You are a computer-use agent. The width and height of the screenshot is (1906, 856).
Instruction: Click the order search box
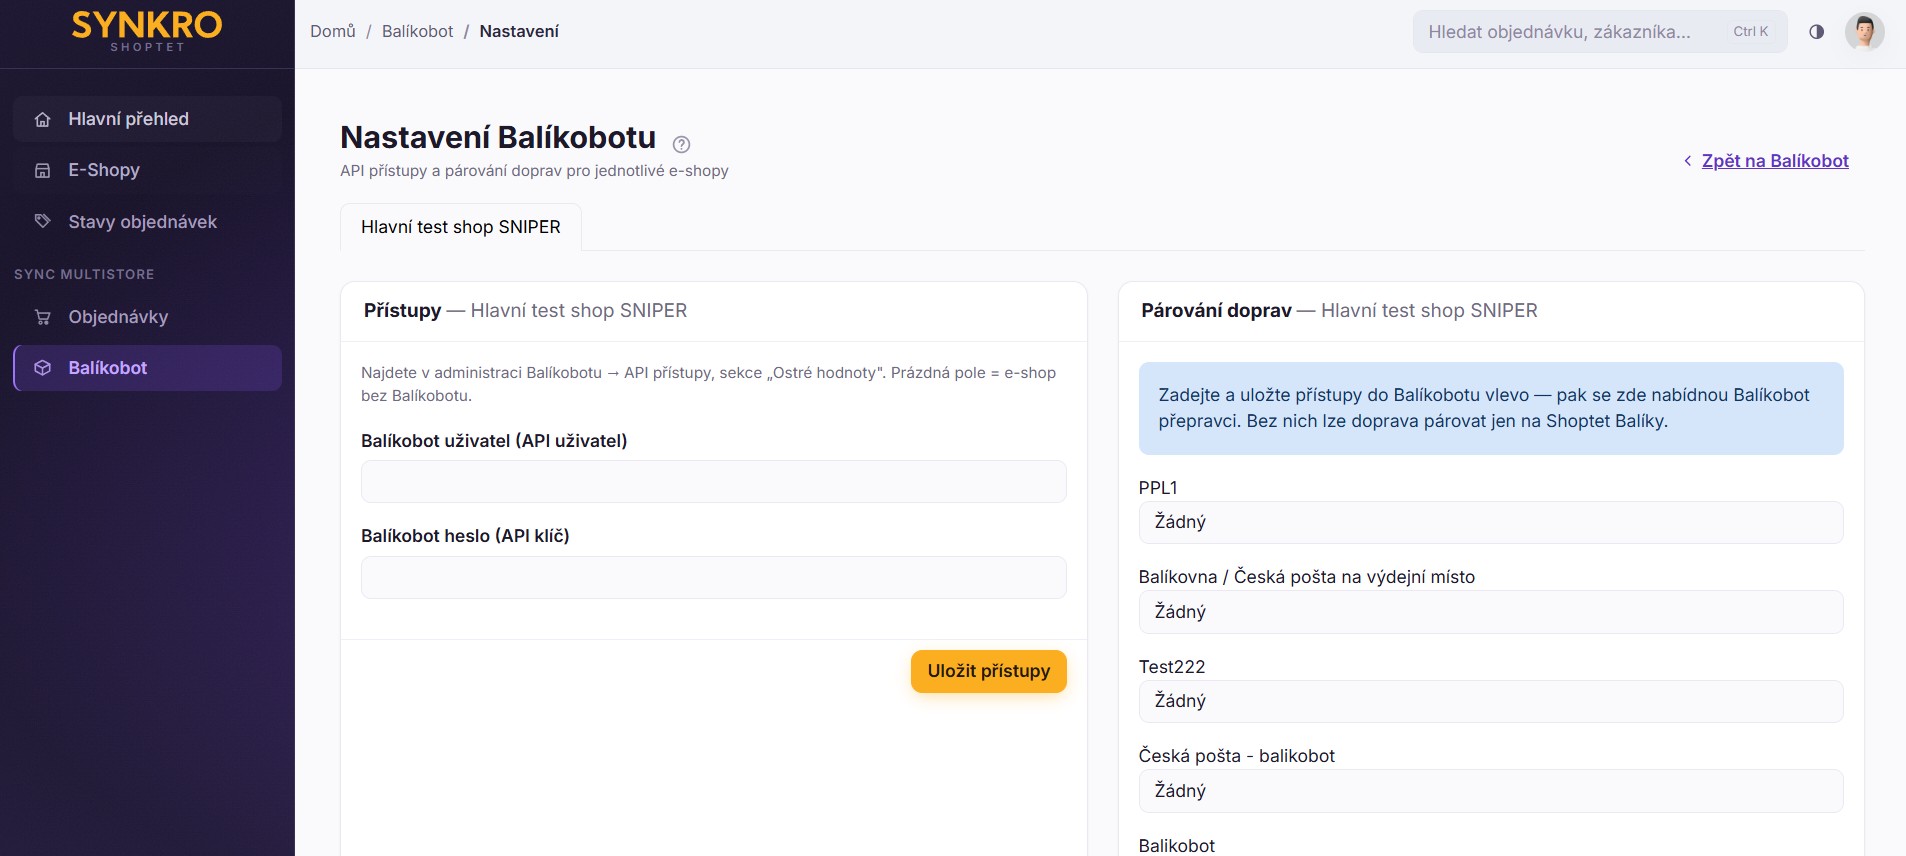[1599, 32]
